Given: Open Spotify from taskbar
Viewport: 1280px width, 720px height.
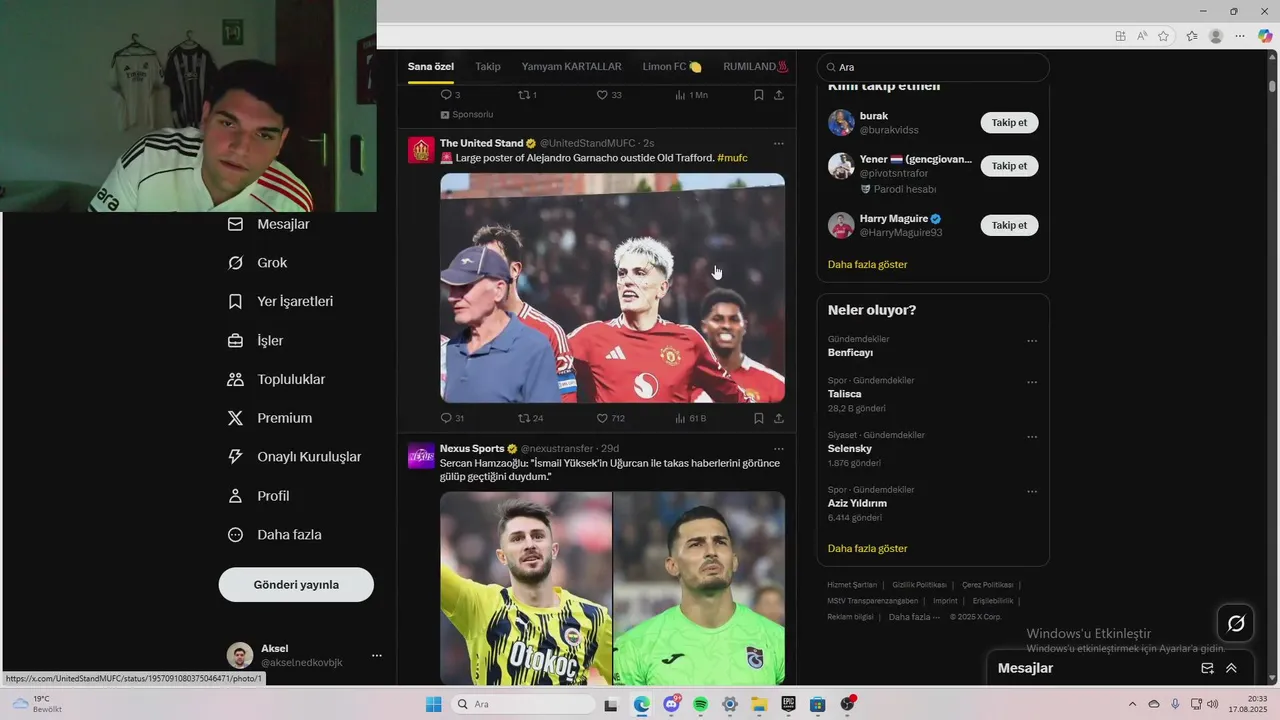Looking at the screenshot, I should click(x=701, y=704).
